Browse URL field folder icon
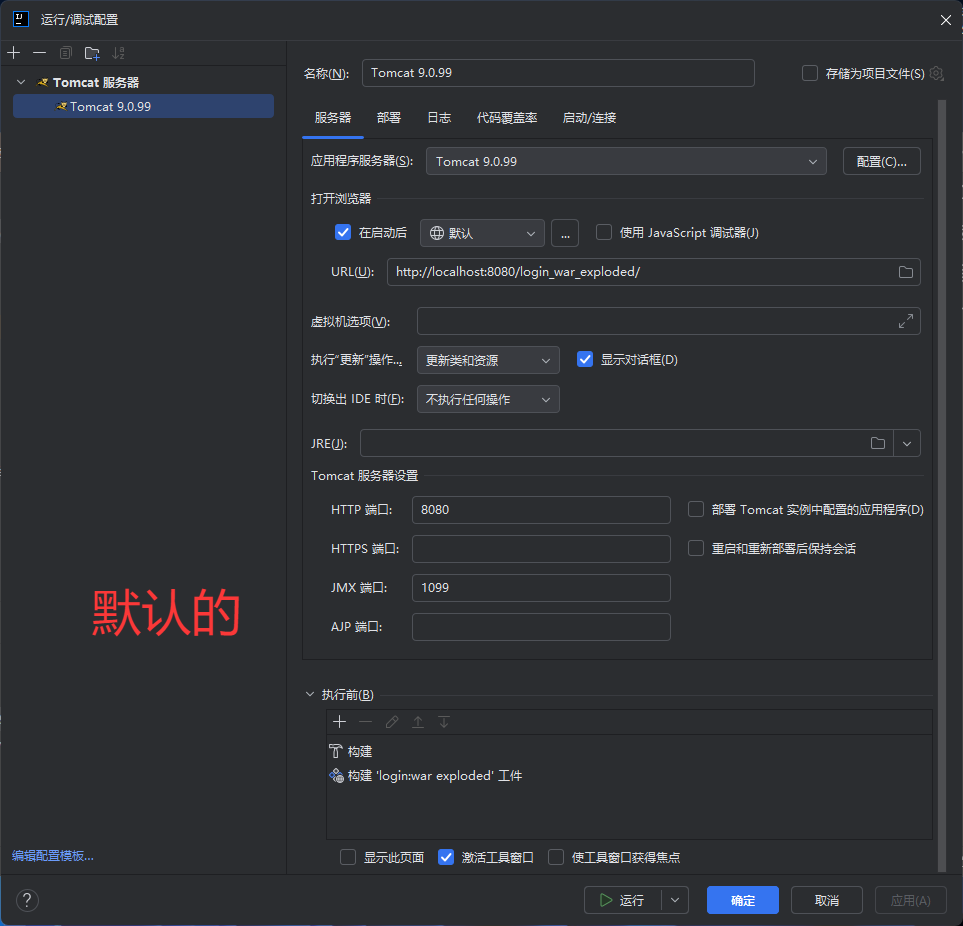Screen dimensions: 963x926 [x=906, y=272]
